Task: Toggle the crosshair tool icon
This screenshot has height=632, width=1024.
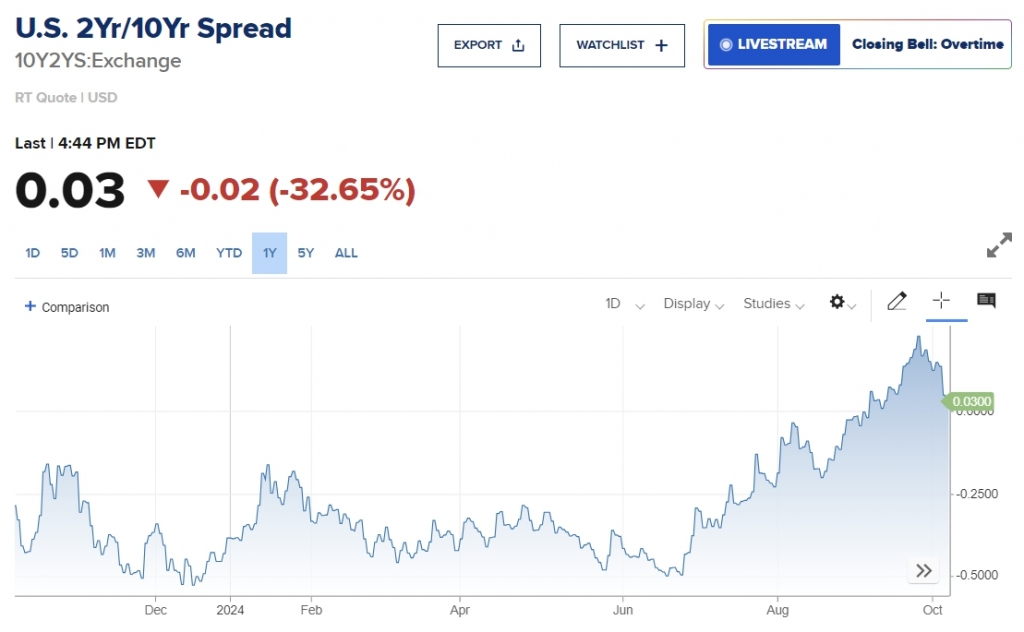Action: click(941, 301)
